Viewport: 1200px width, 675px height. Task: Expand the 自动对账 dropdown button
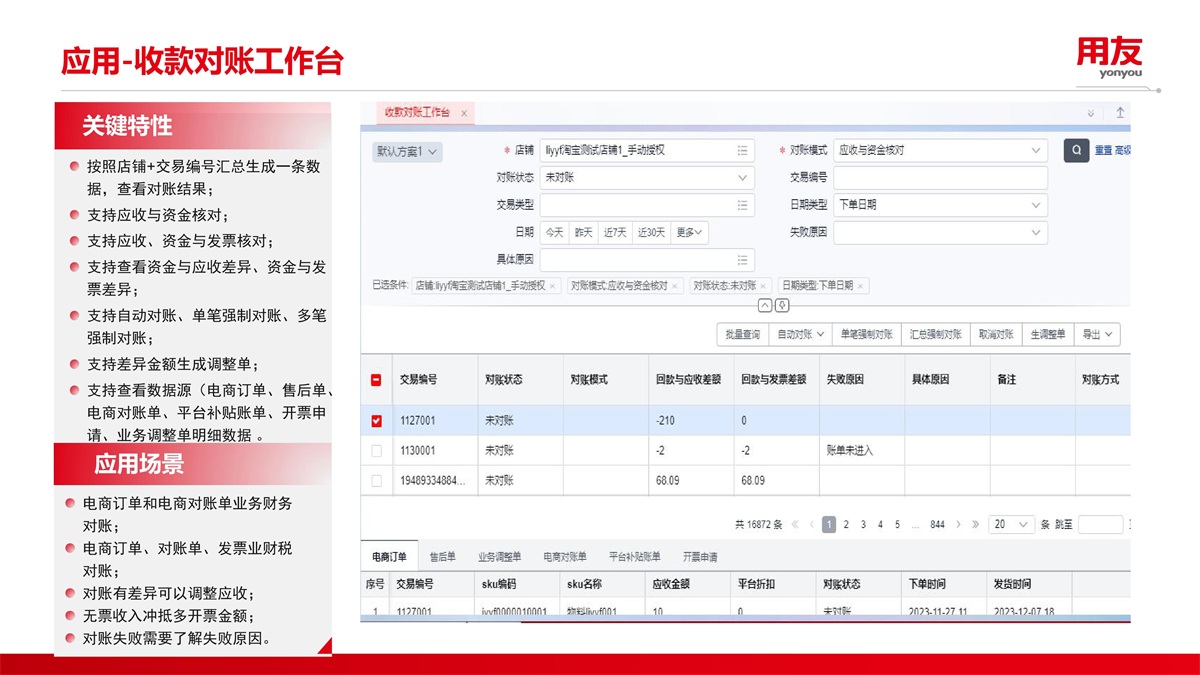pyautogui.click(x=801, y=334)
